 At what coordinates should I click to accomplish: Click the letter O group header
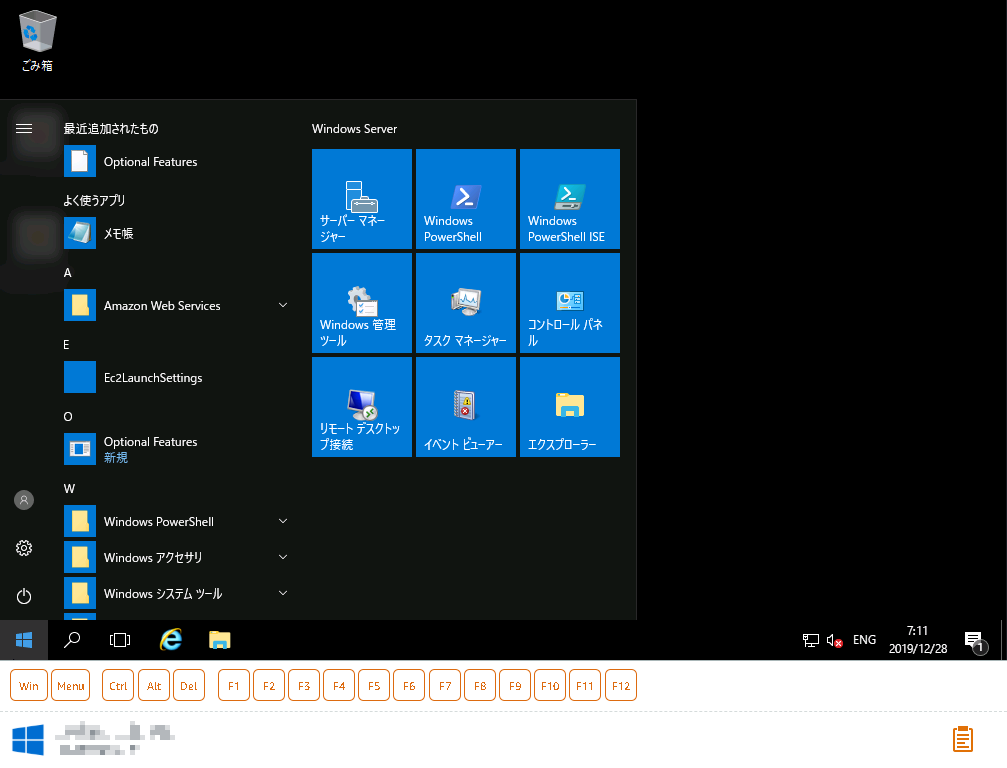(x=68, y=417)
